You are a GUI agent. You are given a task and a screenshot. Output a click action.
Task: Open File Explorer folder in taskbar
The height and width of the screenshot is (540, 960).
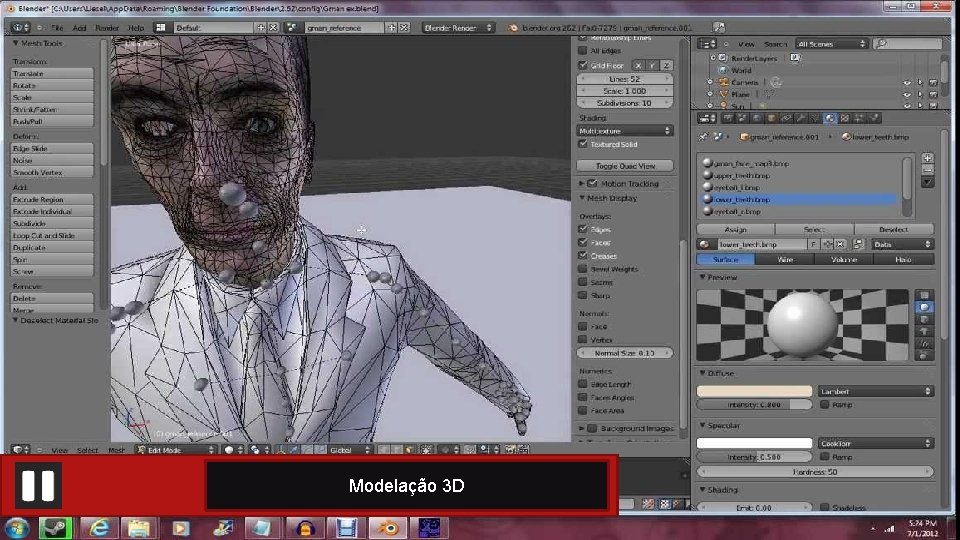click(139, 528)
